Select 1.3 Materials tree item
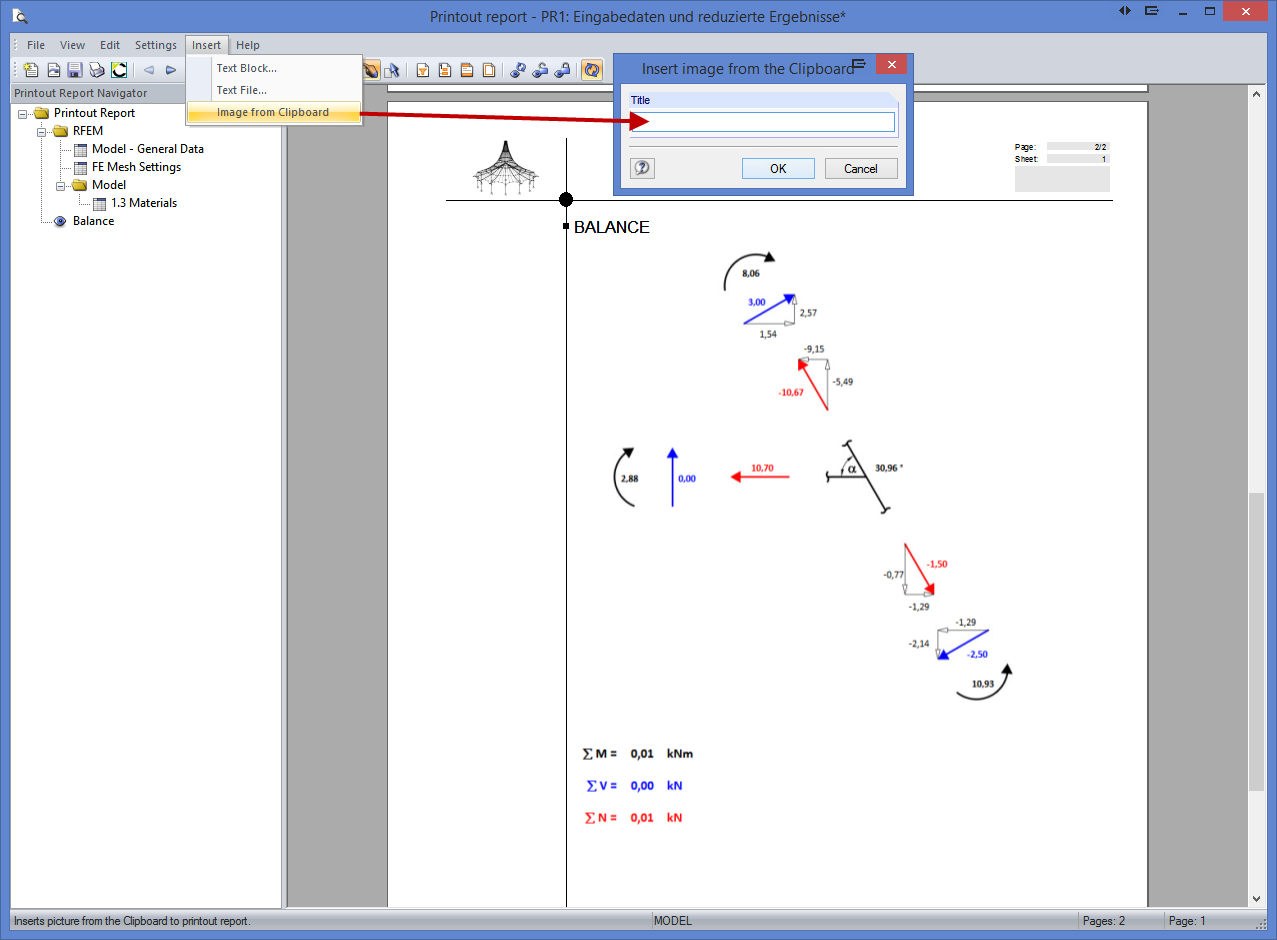 (x=144, y=203)
